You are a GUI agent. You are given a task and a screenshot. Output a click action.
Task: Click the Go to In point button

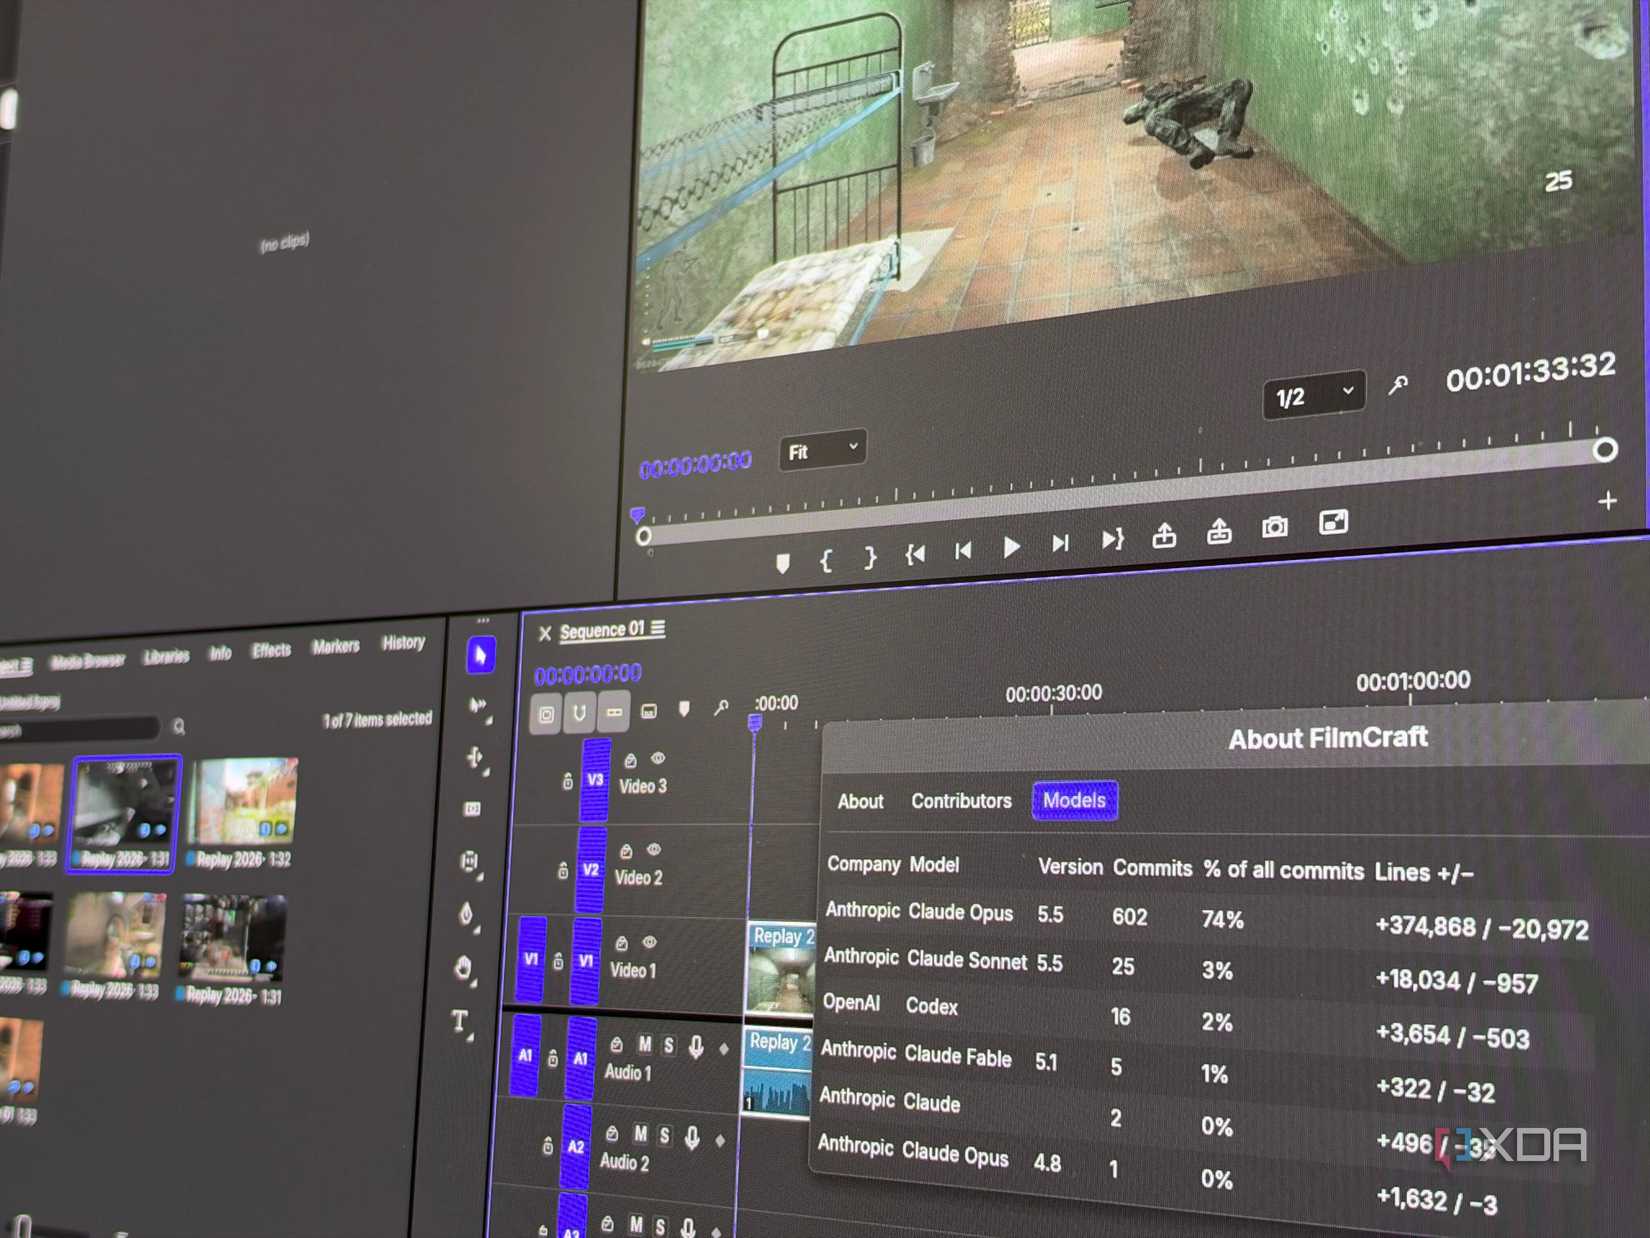pyautogui.click(x=915, y=554)
